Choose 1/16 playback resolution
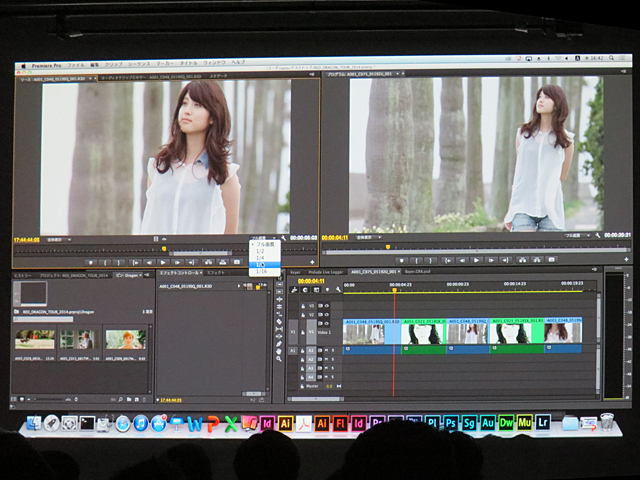The image size is (640, 480). (264, 271)
